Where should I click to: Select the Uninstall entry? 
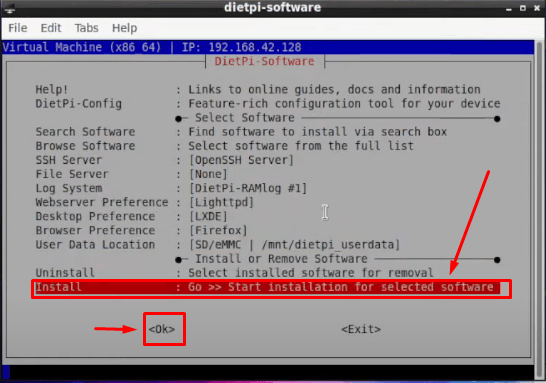(268, 273)
